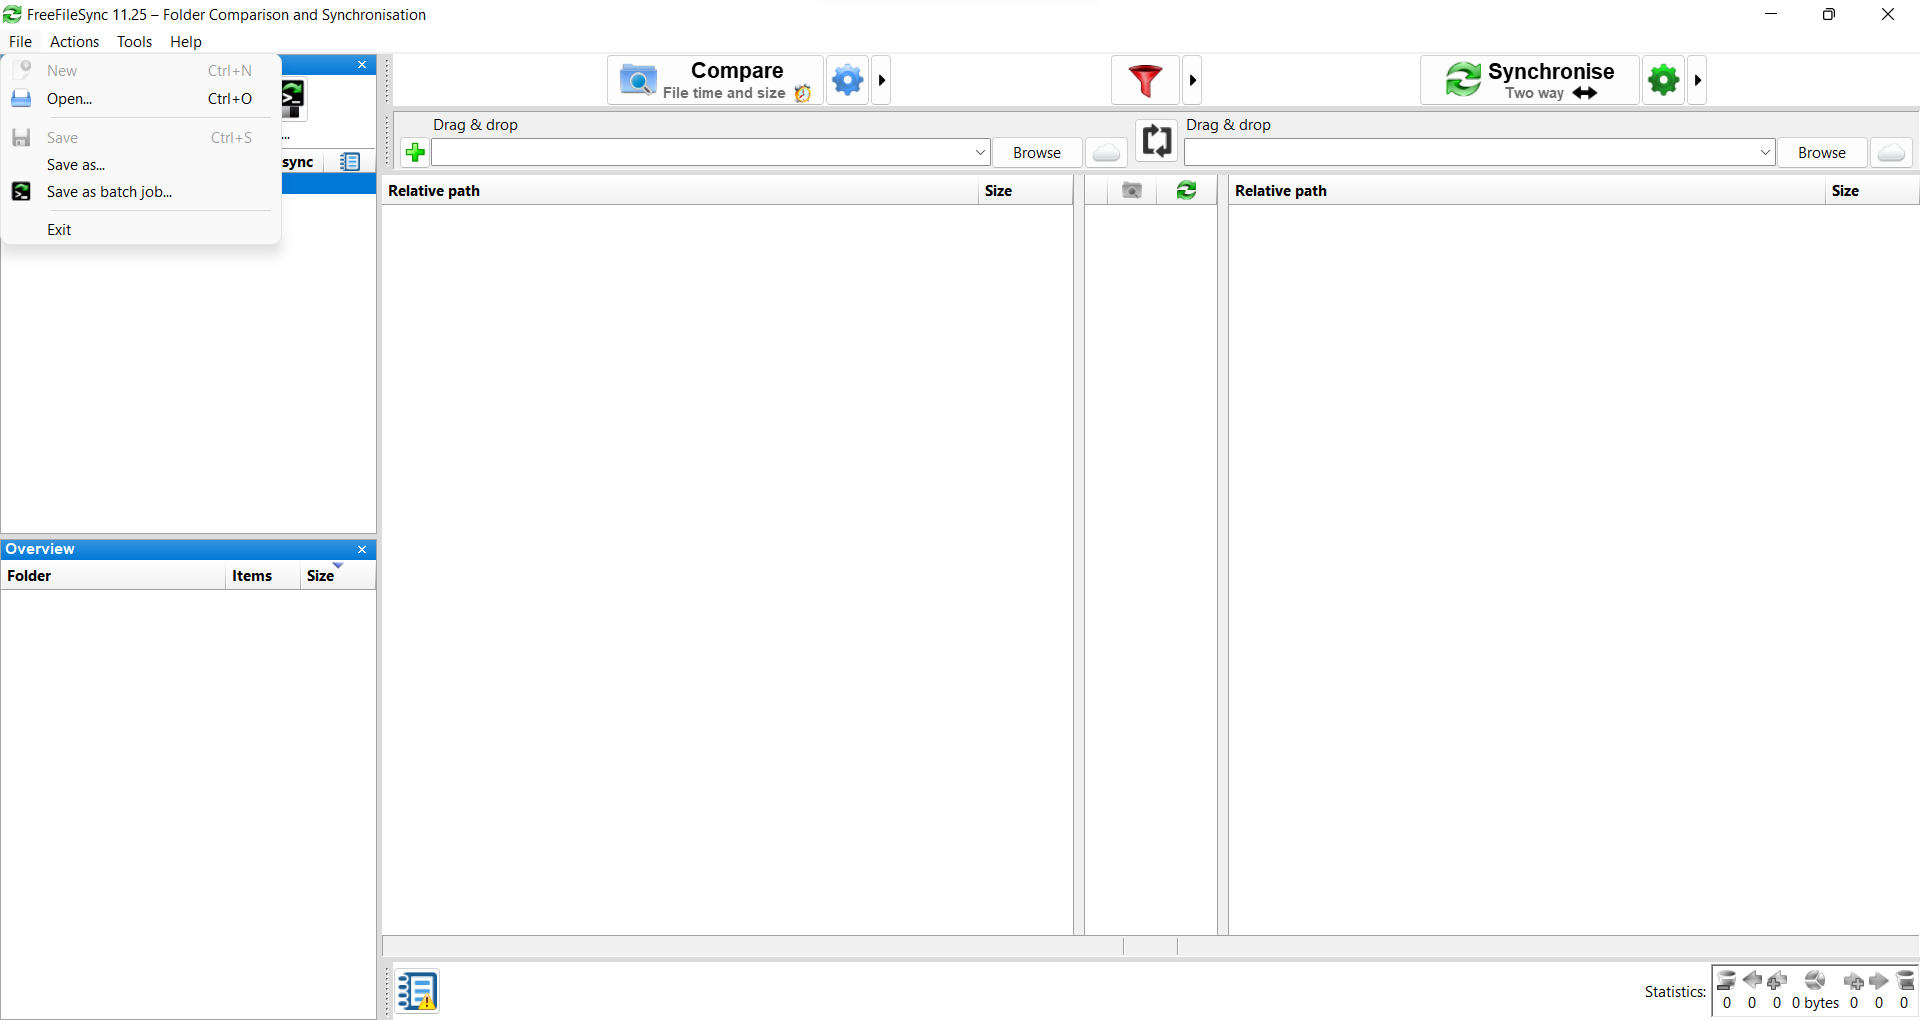This screenshot has height=1020, width=1920.
Task: Click delete-right statistics bucket icon
Action: coord(1905,981)
